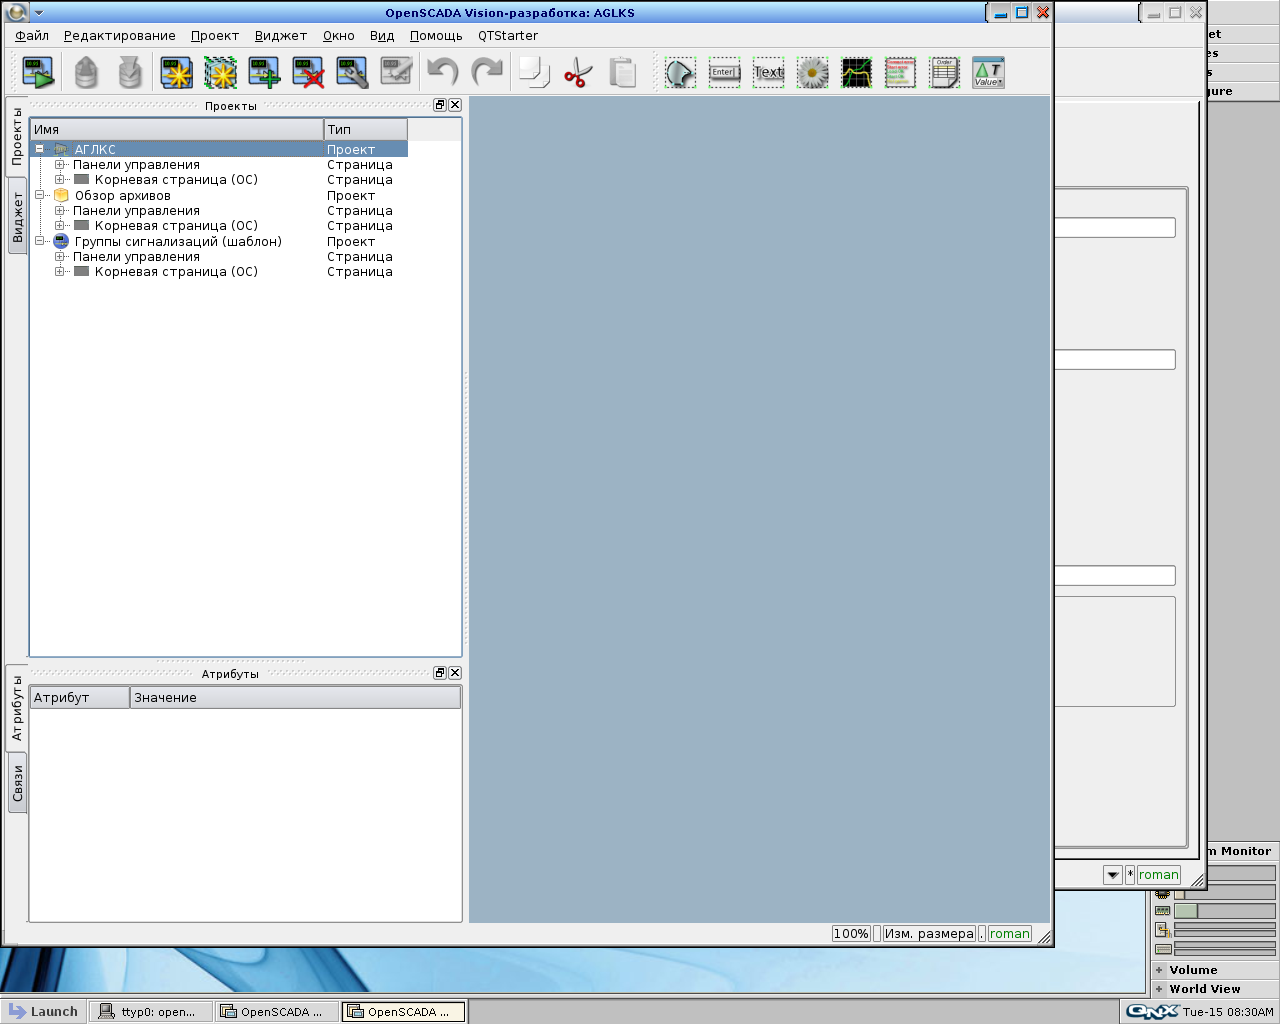The width and height of the screenshot is (1280, 1024).
Task: Click the 100% scale status button
Action: coord(850,934)
